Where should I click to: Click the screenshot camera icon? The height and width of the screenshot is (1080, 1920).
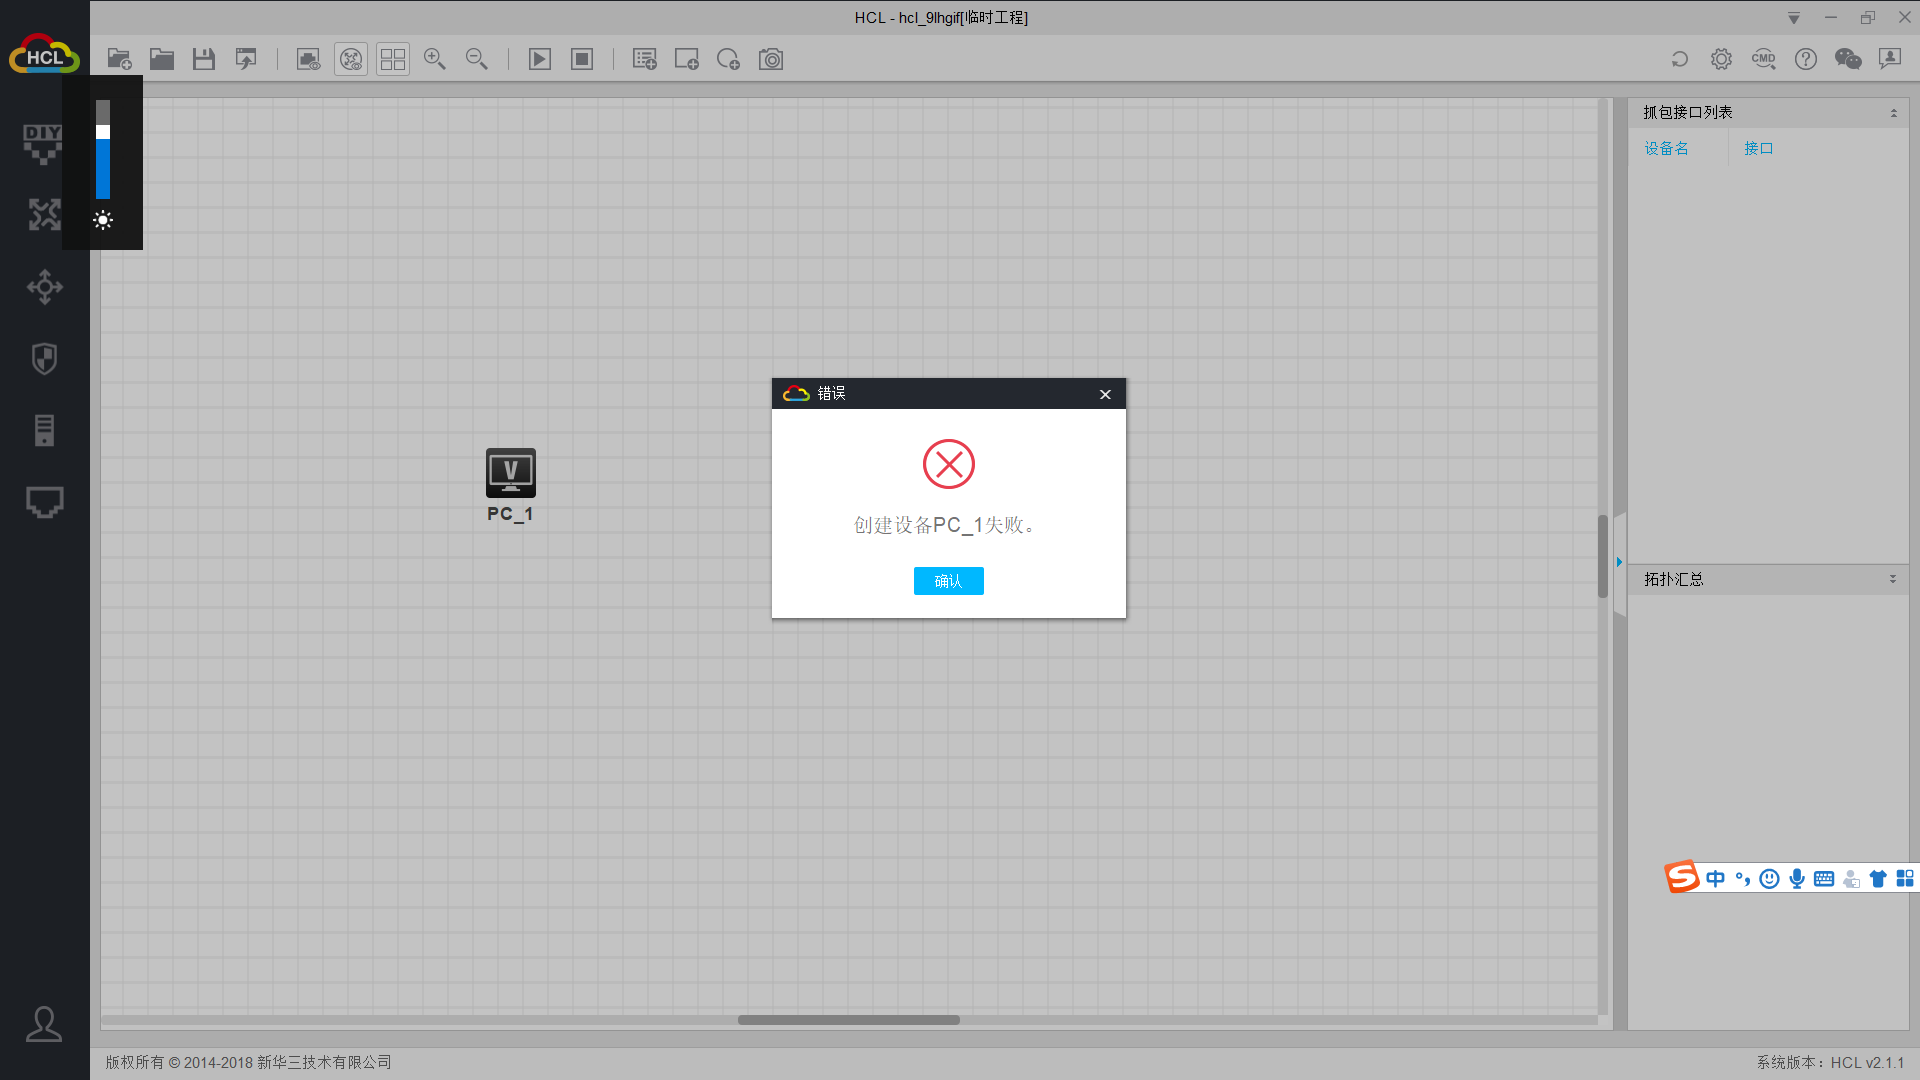771,60
